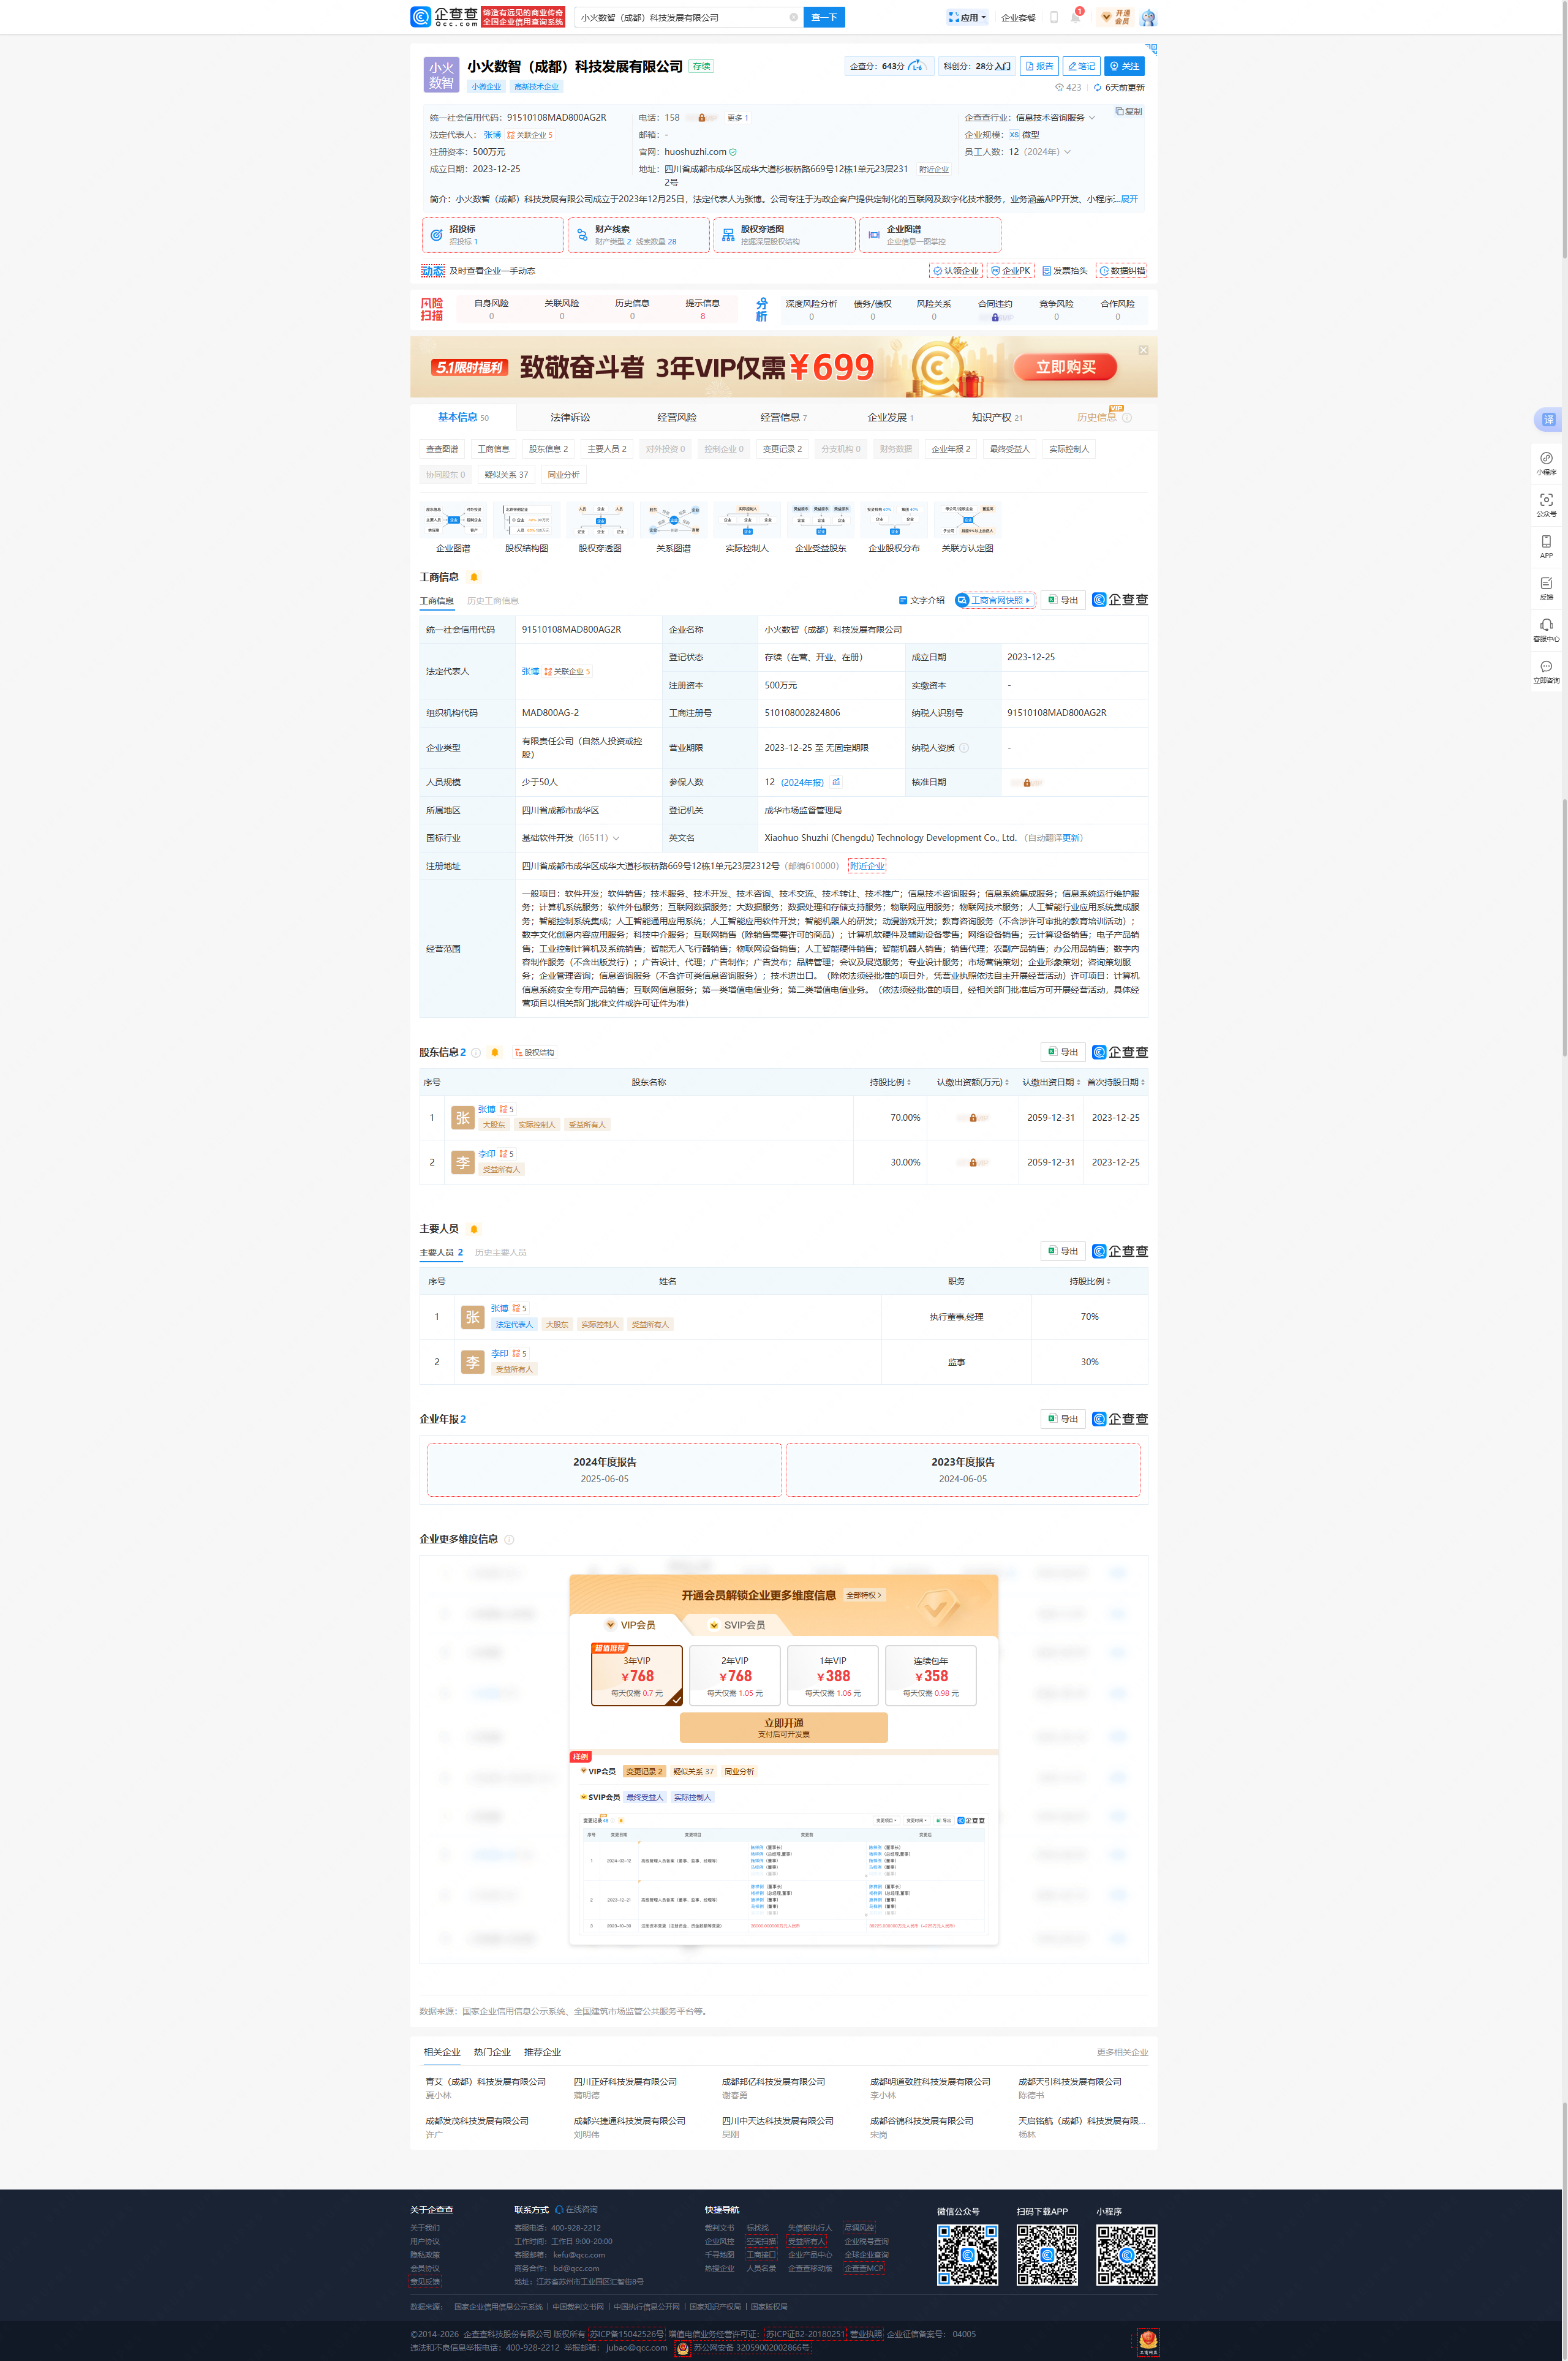Expand the company 简介 with 展开
This screenshot has width=1568, height=2361.
[x=1129, y=199]
